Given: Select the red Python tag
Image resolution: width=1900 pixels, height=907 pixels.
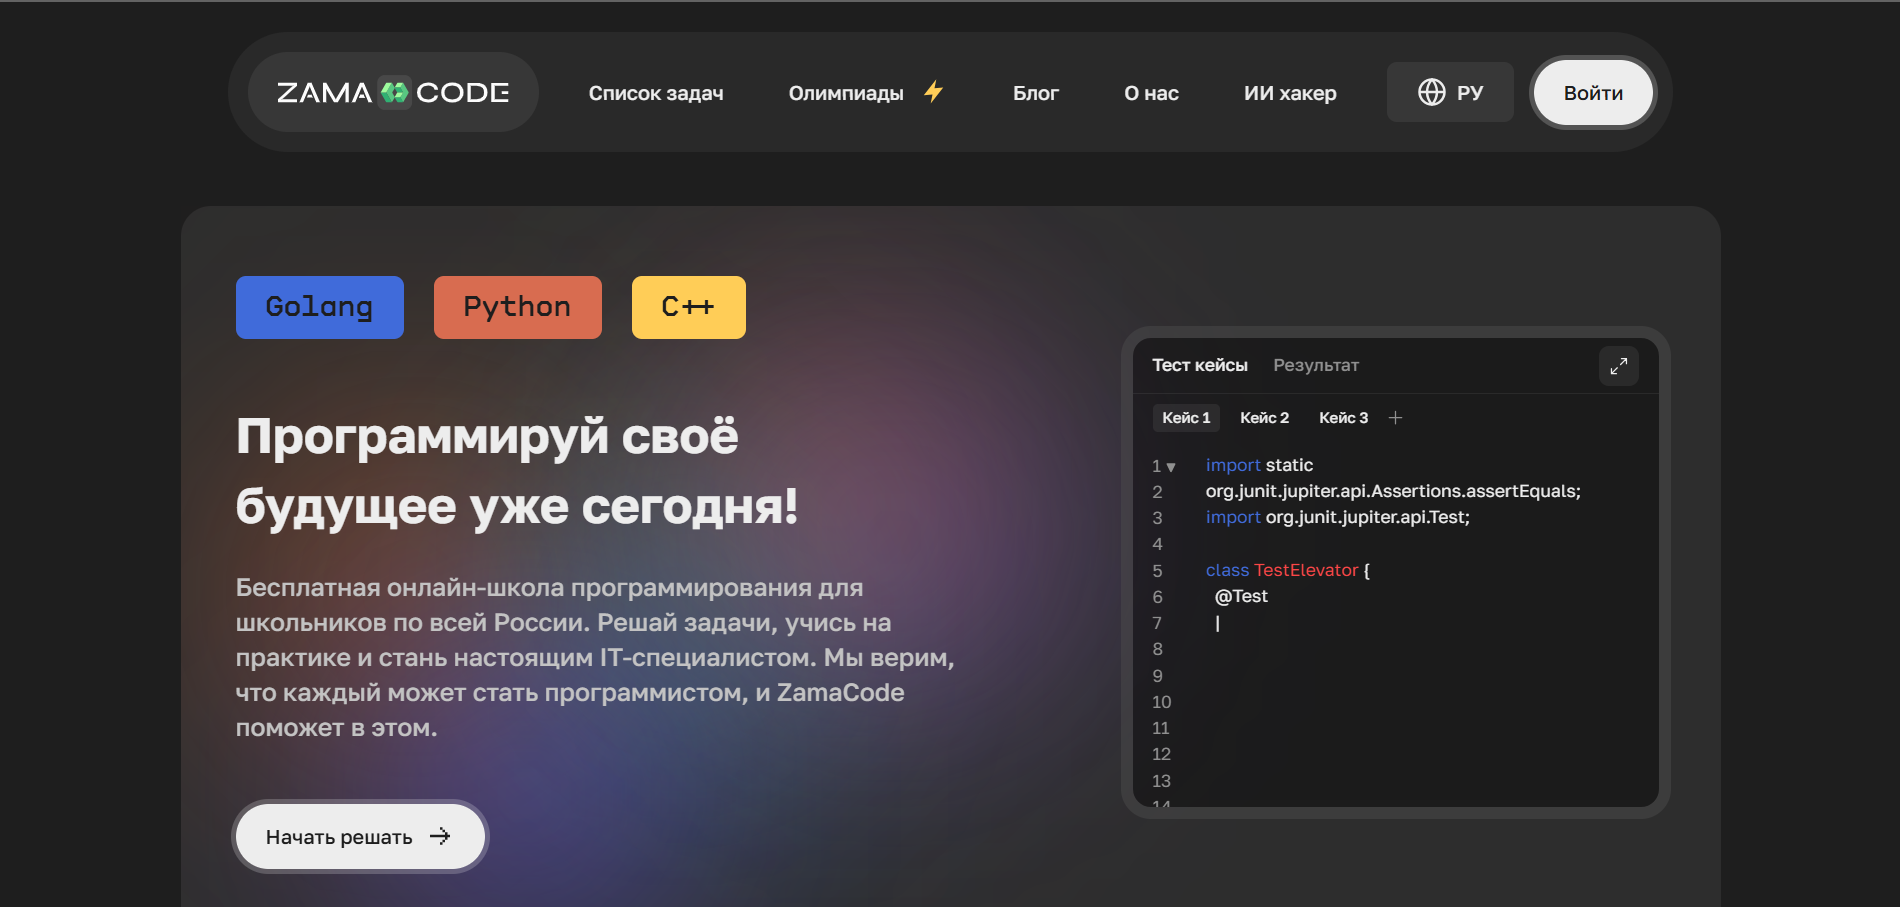Looking at the screenshot, I should (x=517, y=307).
